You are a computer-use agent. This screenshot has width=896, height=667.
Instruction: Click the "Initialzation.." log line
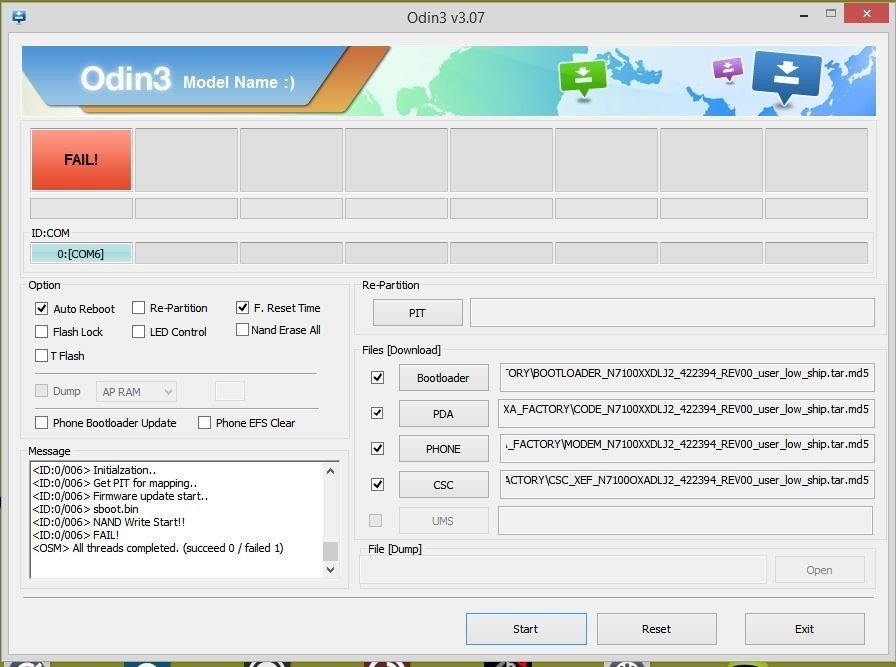tap(94, 470)
